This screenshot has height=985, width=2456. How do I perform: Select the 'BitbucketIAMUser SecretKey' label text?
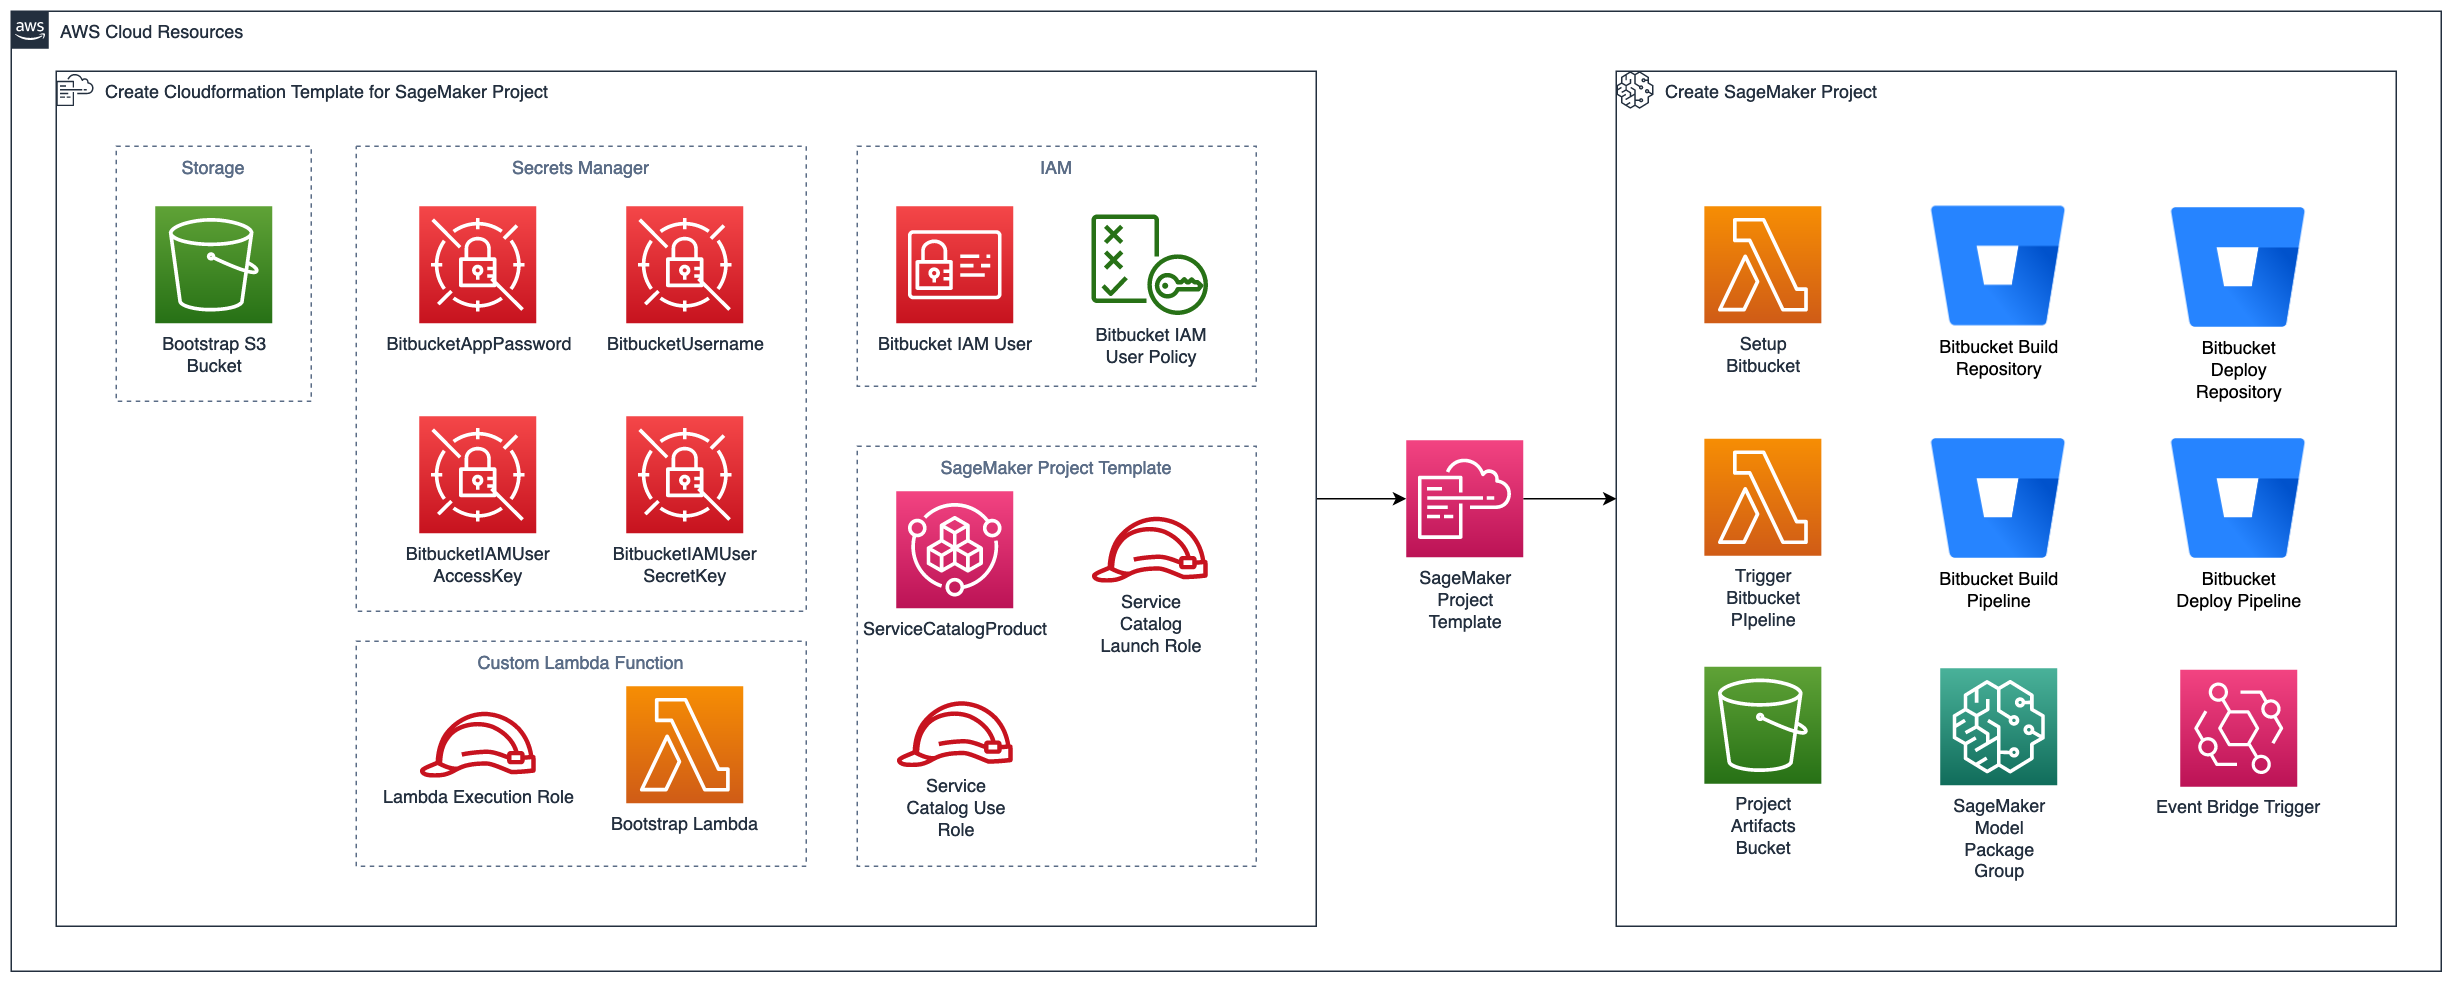(684, 565)
